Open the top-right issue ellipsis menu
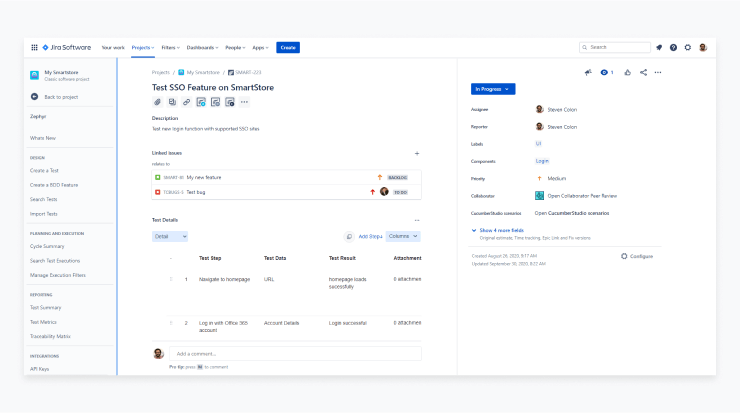The width and height of the screenshot is (740, 413). 658,72
